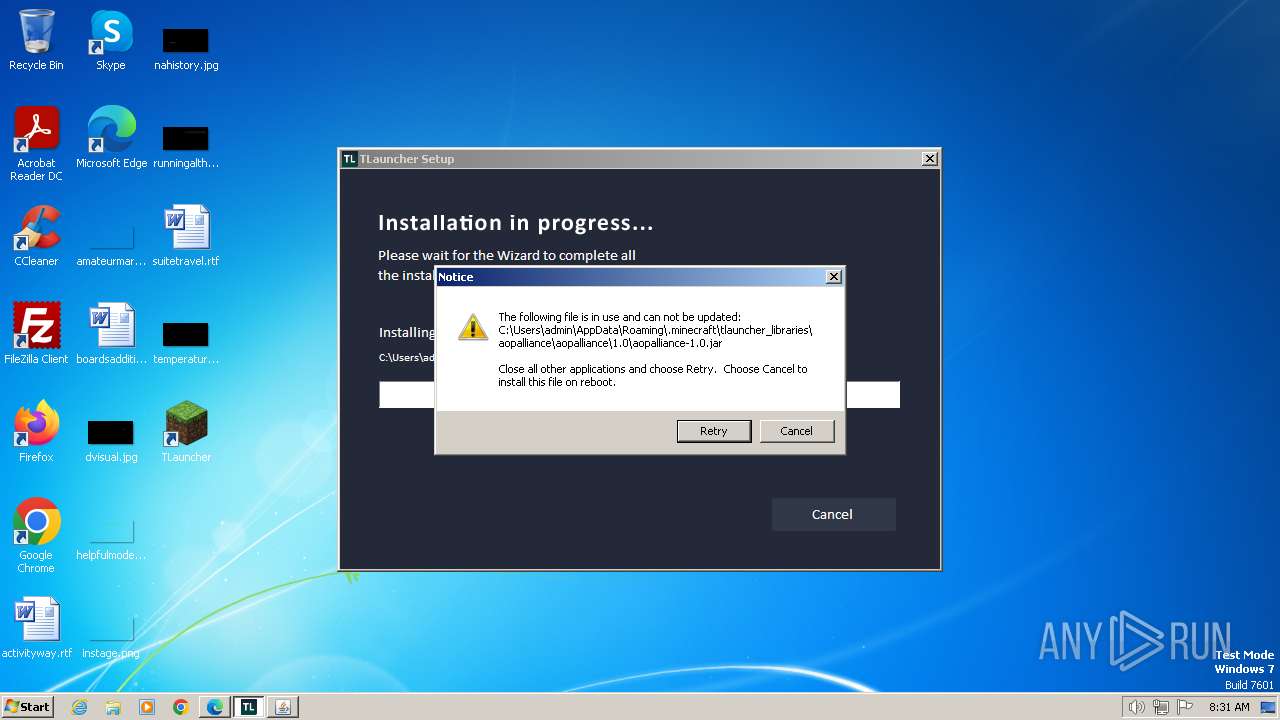The image size is (1280, 720).
Task: Select temperatur... desktop file
Action: (186, 342)
